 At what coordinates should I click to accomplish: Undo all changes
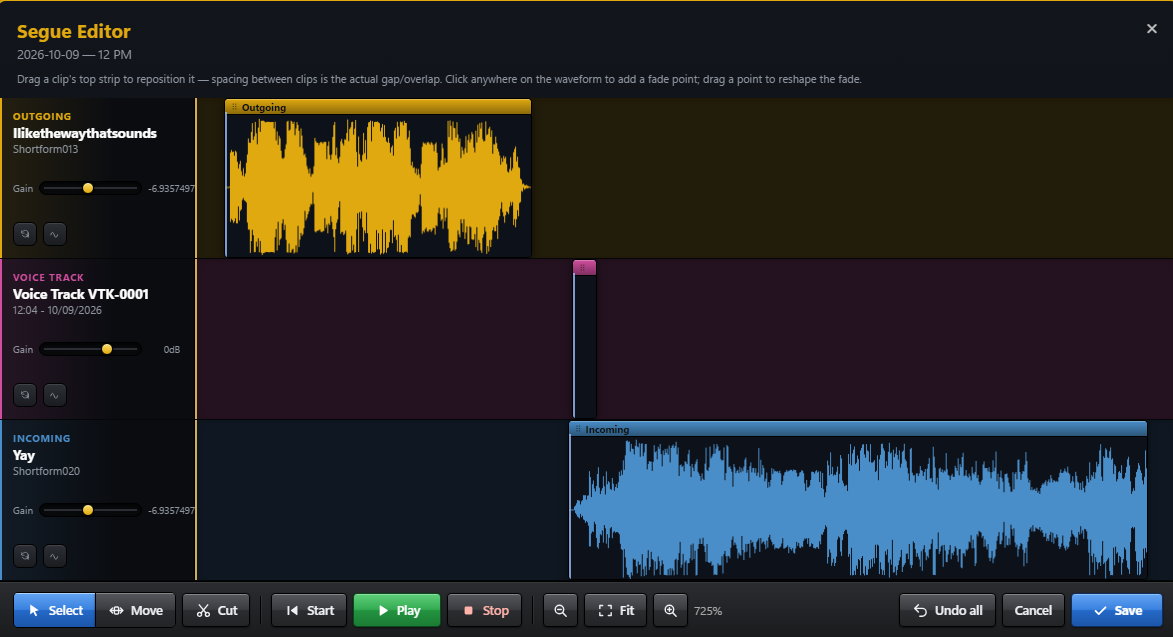coord(947,610)
